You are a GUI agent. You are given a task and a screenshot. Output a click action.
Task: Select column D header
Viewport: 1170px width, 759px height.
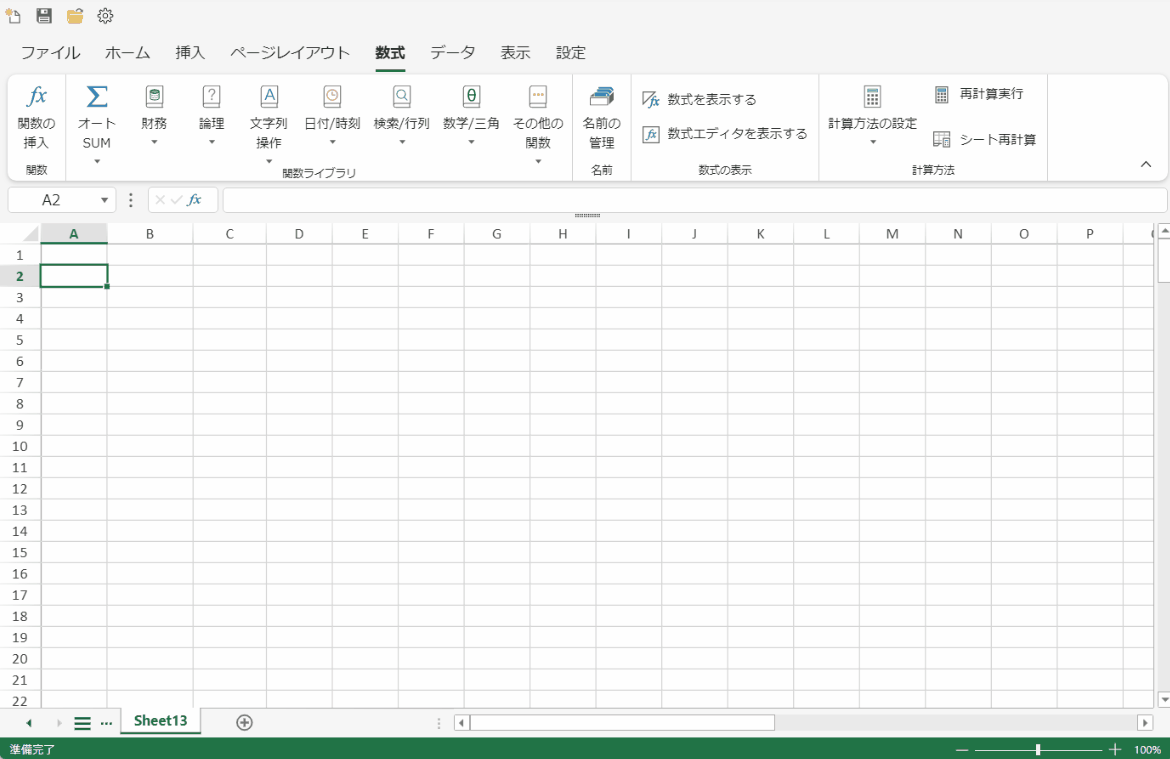[x=299, y=234]
